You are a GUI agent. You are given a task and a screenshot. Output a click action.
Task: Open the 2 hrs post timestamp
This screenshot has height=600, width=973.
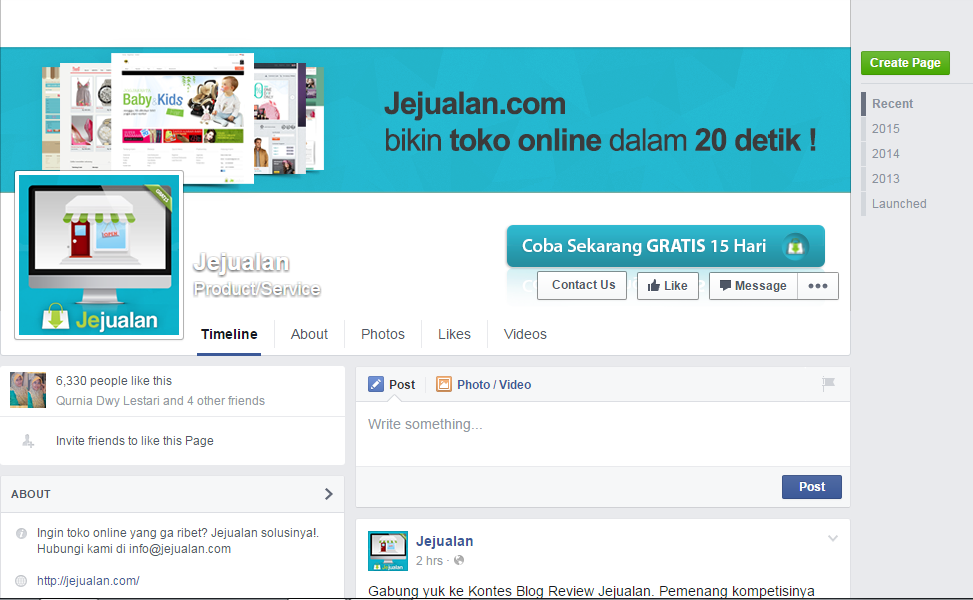click(429, 561)
